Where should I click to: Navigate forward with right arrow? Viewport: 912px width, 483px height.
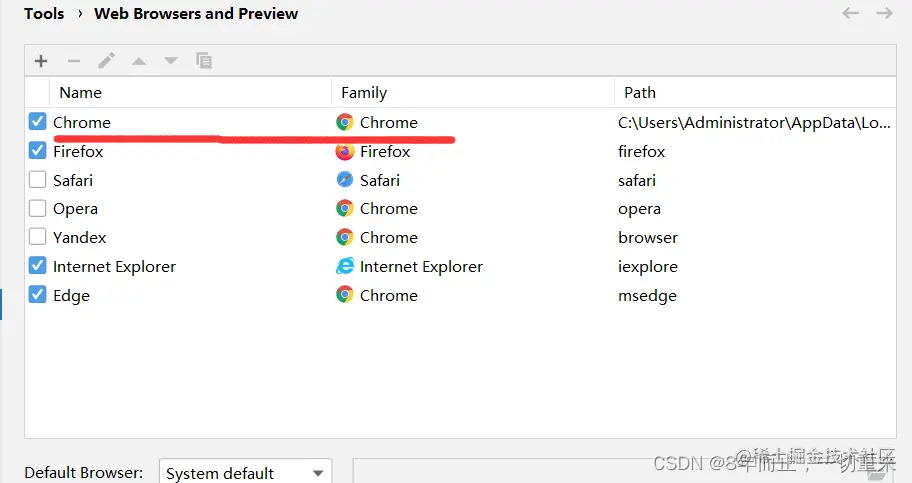coord(884,13)
